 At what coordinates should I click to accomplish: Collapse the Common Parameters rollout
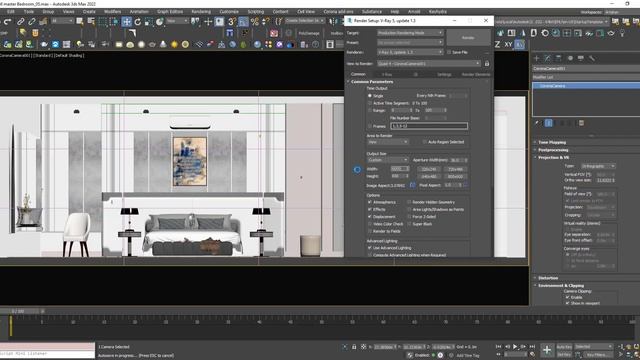click(372, 82)
